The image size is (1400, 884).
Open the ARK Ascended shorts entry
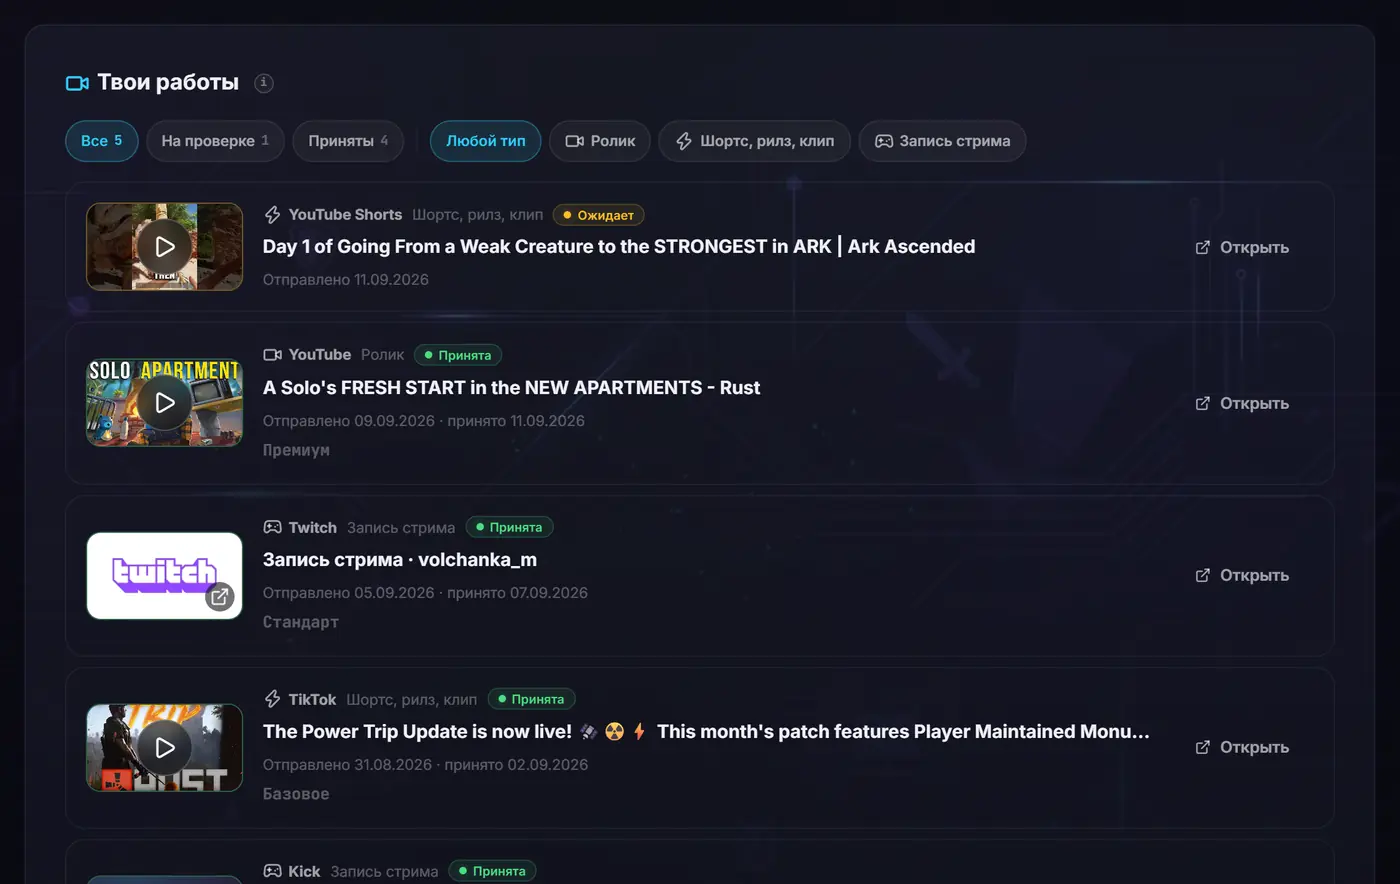click(x=1242, y=247)
